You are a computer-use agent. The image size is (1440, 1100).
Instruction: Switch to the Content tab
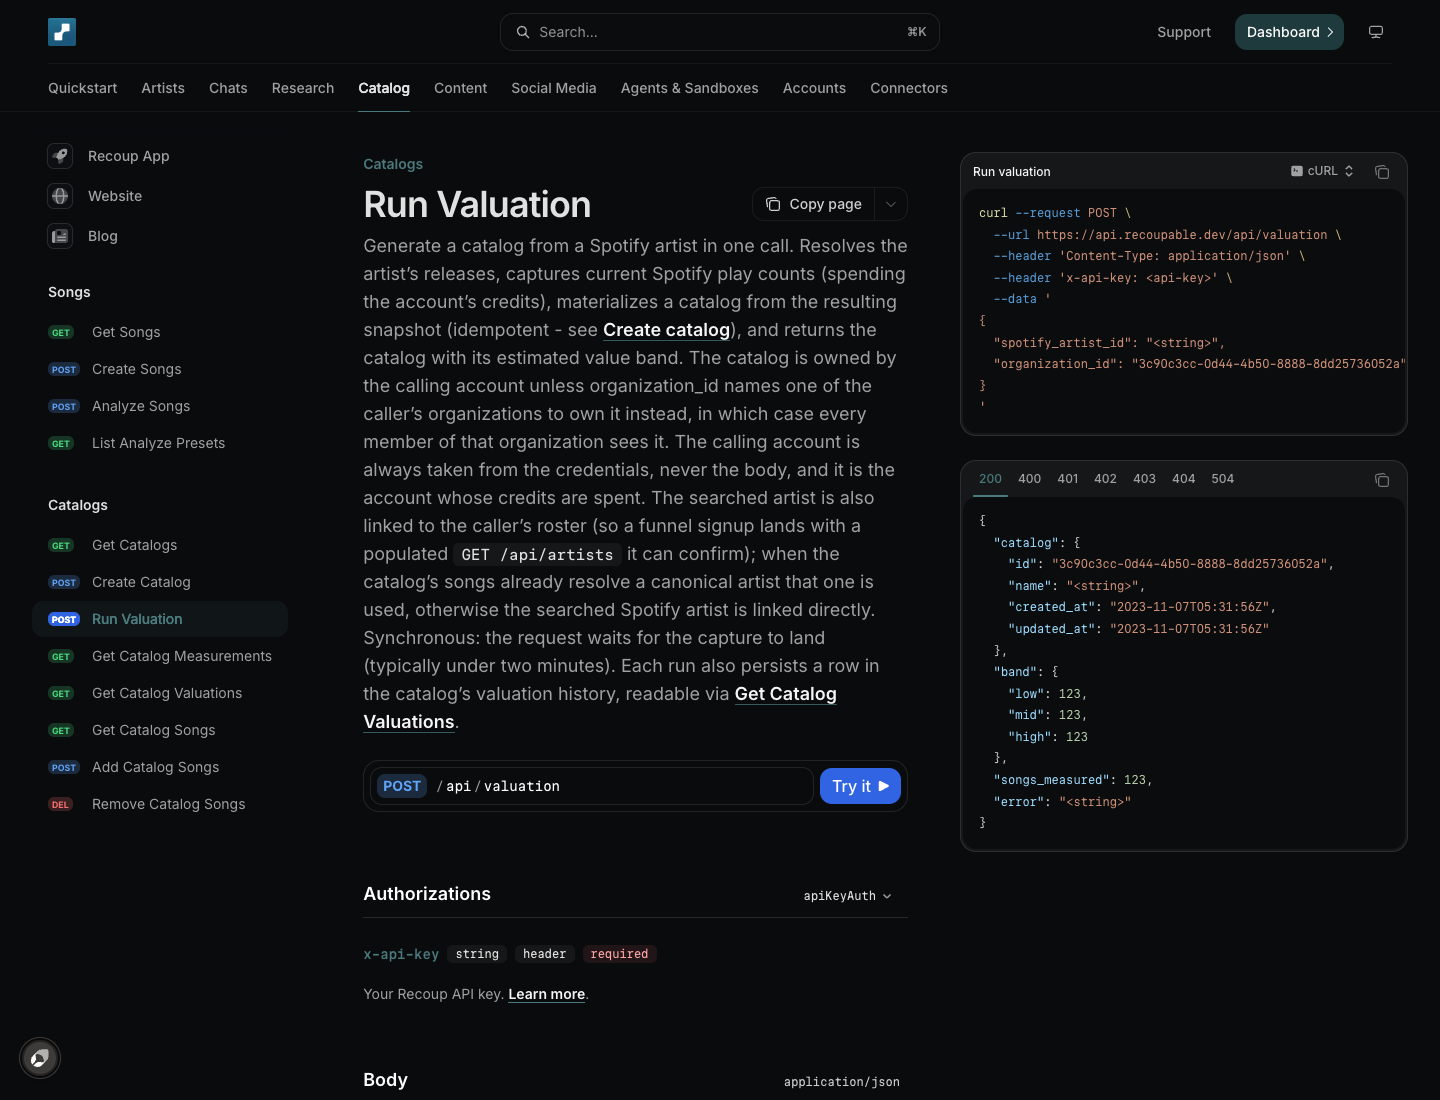[461, 88]
